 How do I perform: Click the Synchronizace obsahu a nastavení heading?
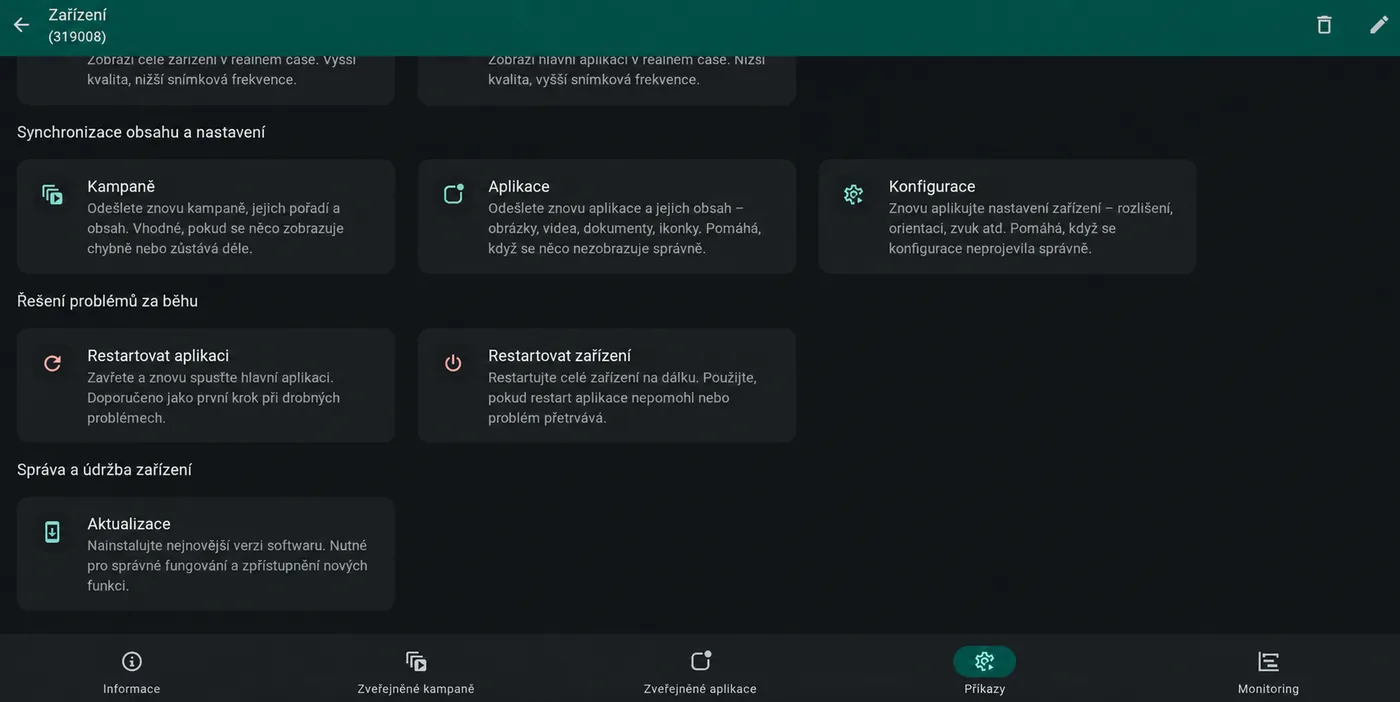[x=141, y=132]
